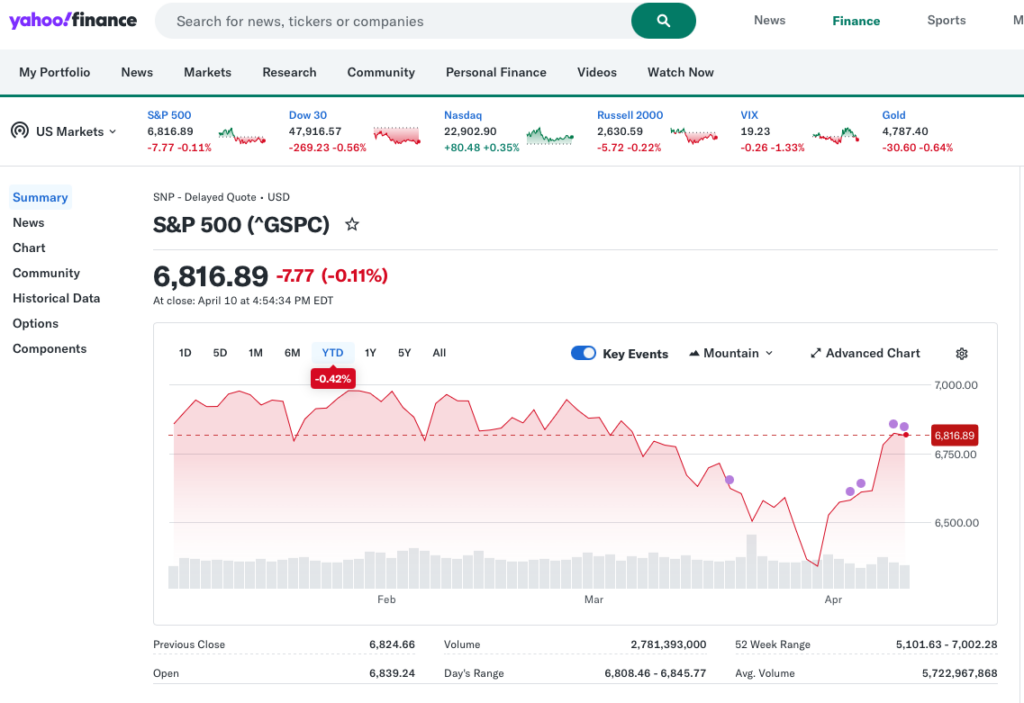Go to the Sports section link
Viewport: 1024px width, 703px height.
(x=946, y=20)
